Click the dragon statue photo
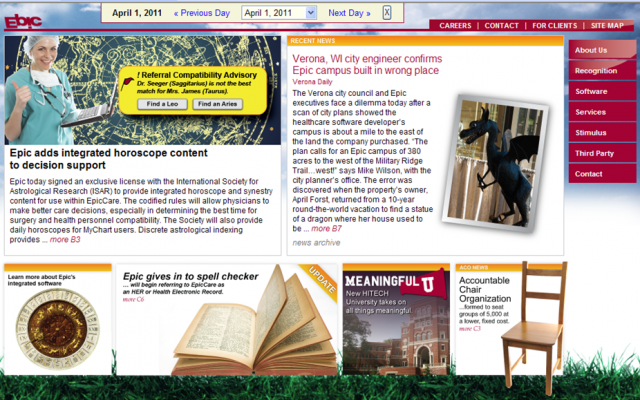 point(496,164)
